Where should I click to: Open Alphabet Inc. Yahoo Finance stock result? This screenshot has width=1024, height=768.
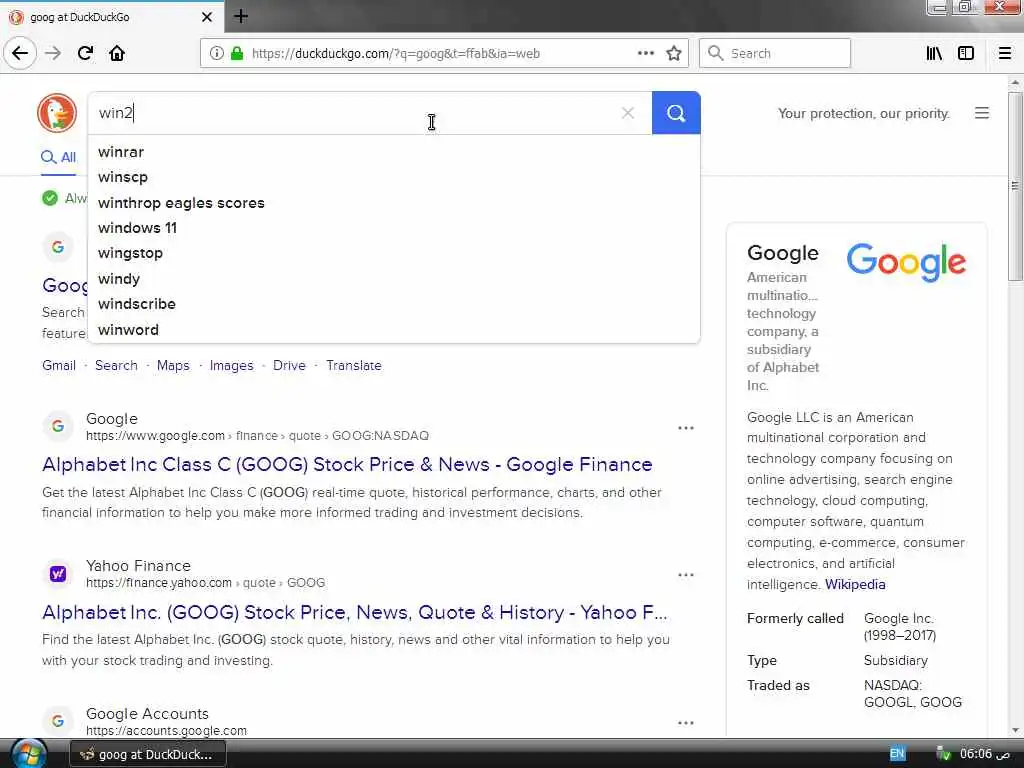[355, 612]
